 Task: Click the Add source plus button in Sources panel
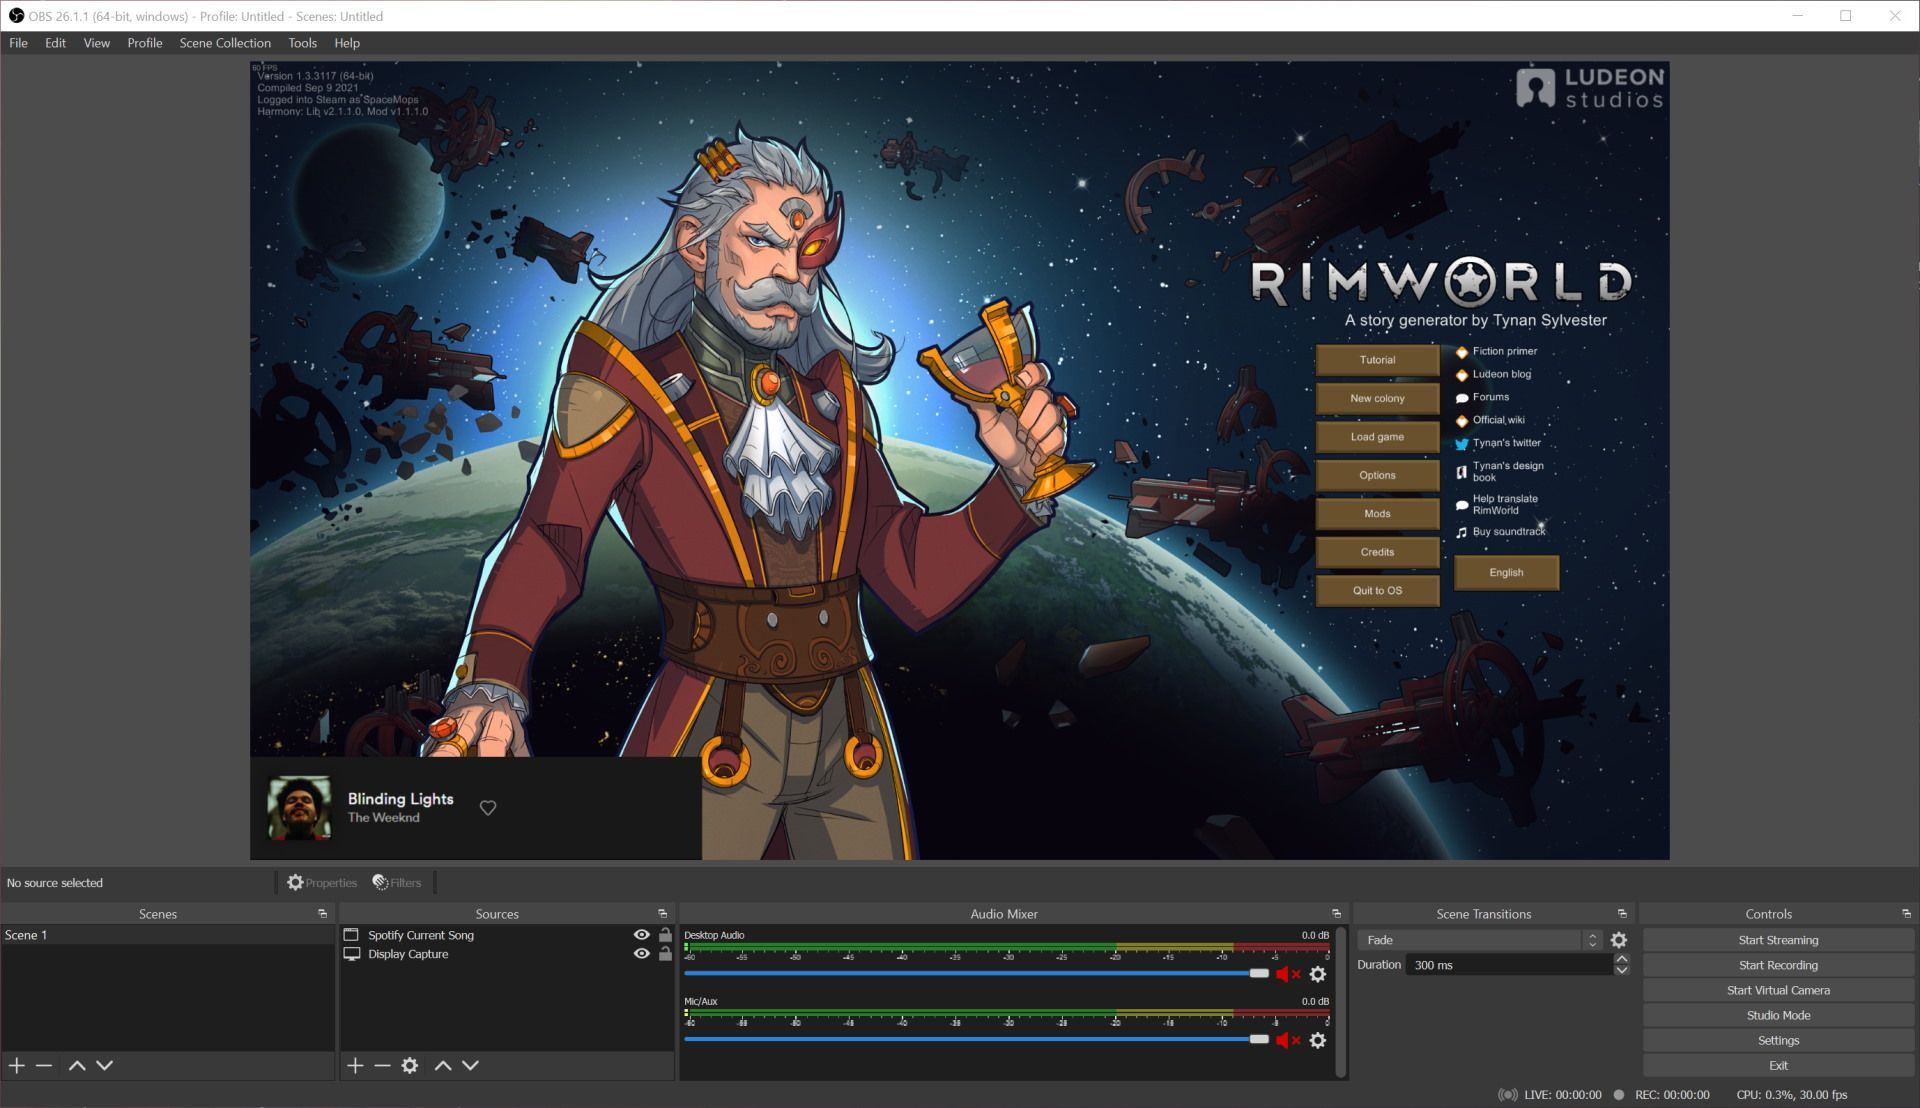point(357,1066)
